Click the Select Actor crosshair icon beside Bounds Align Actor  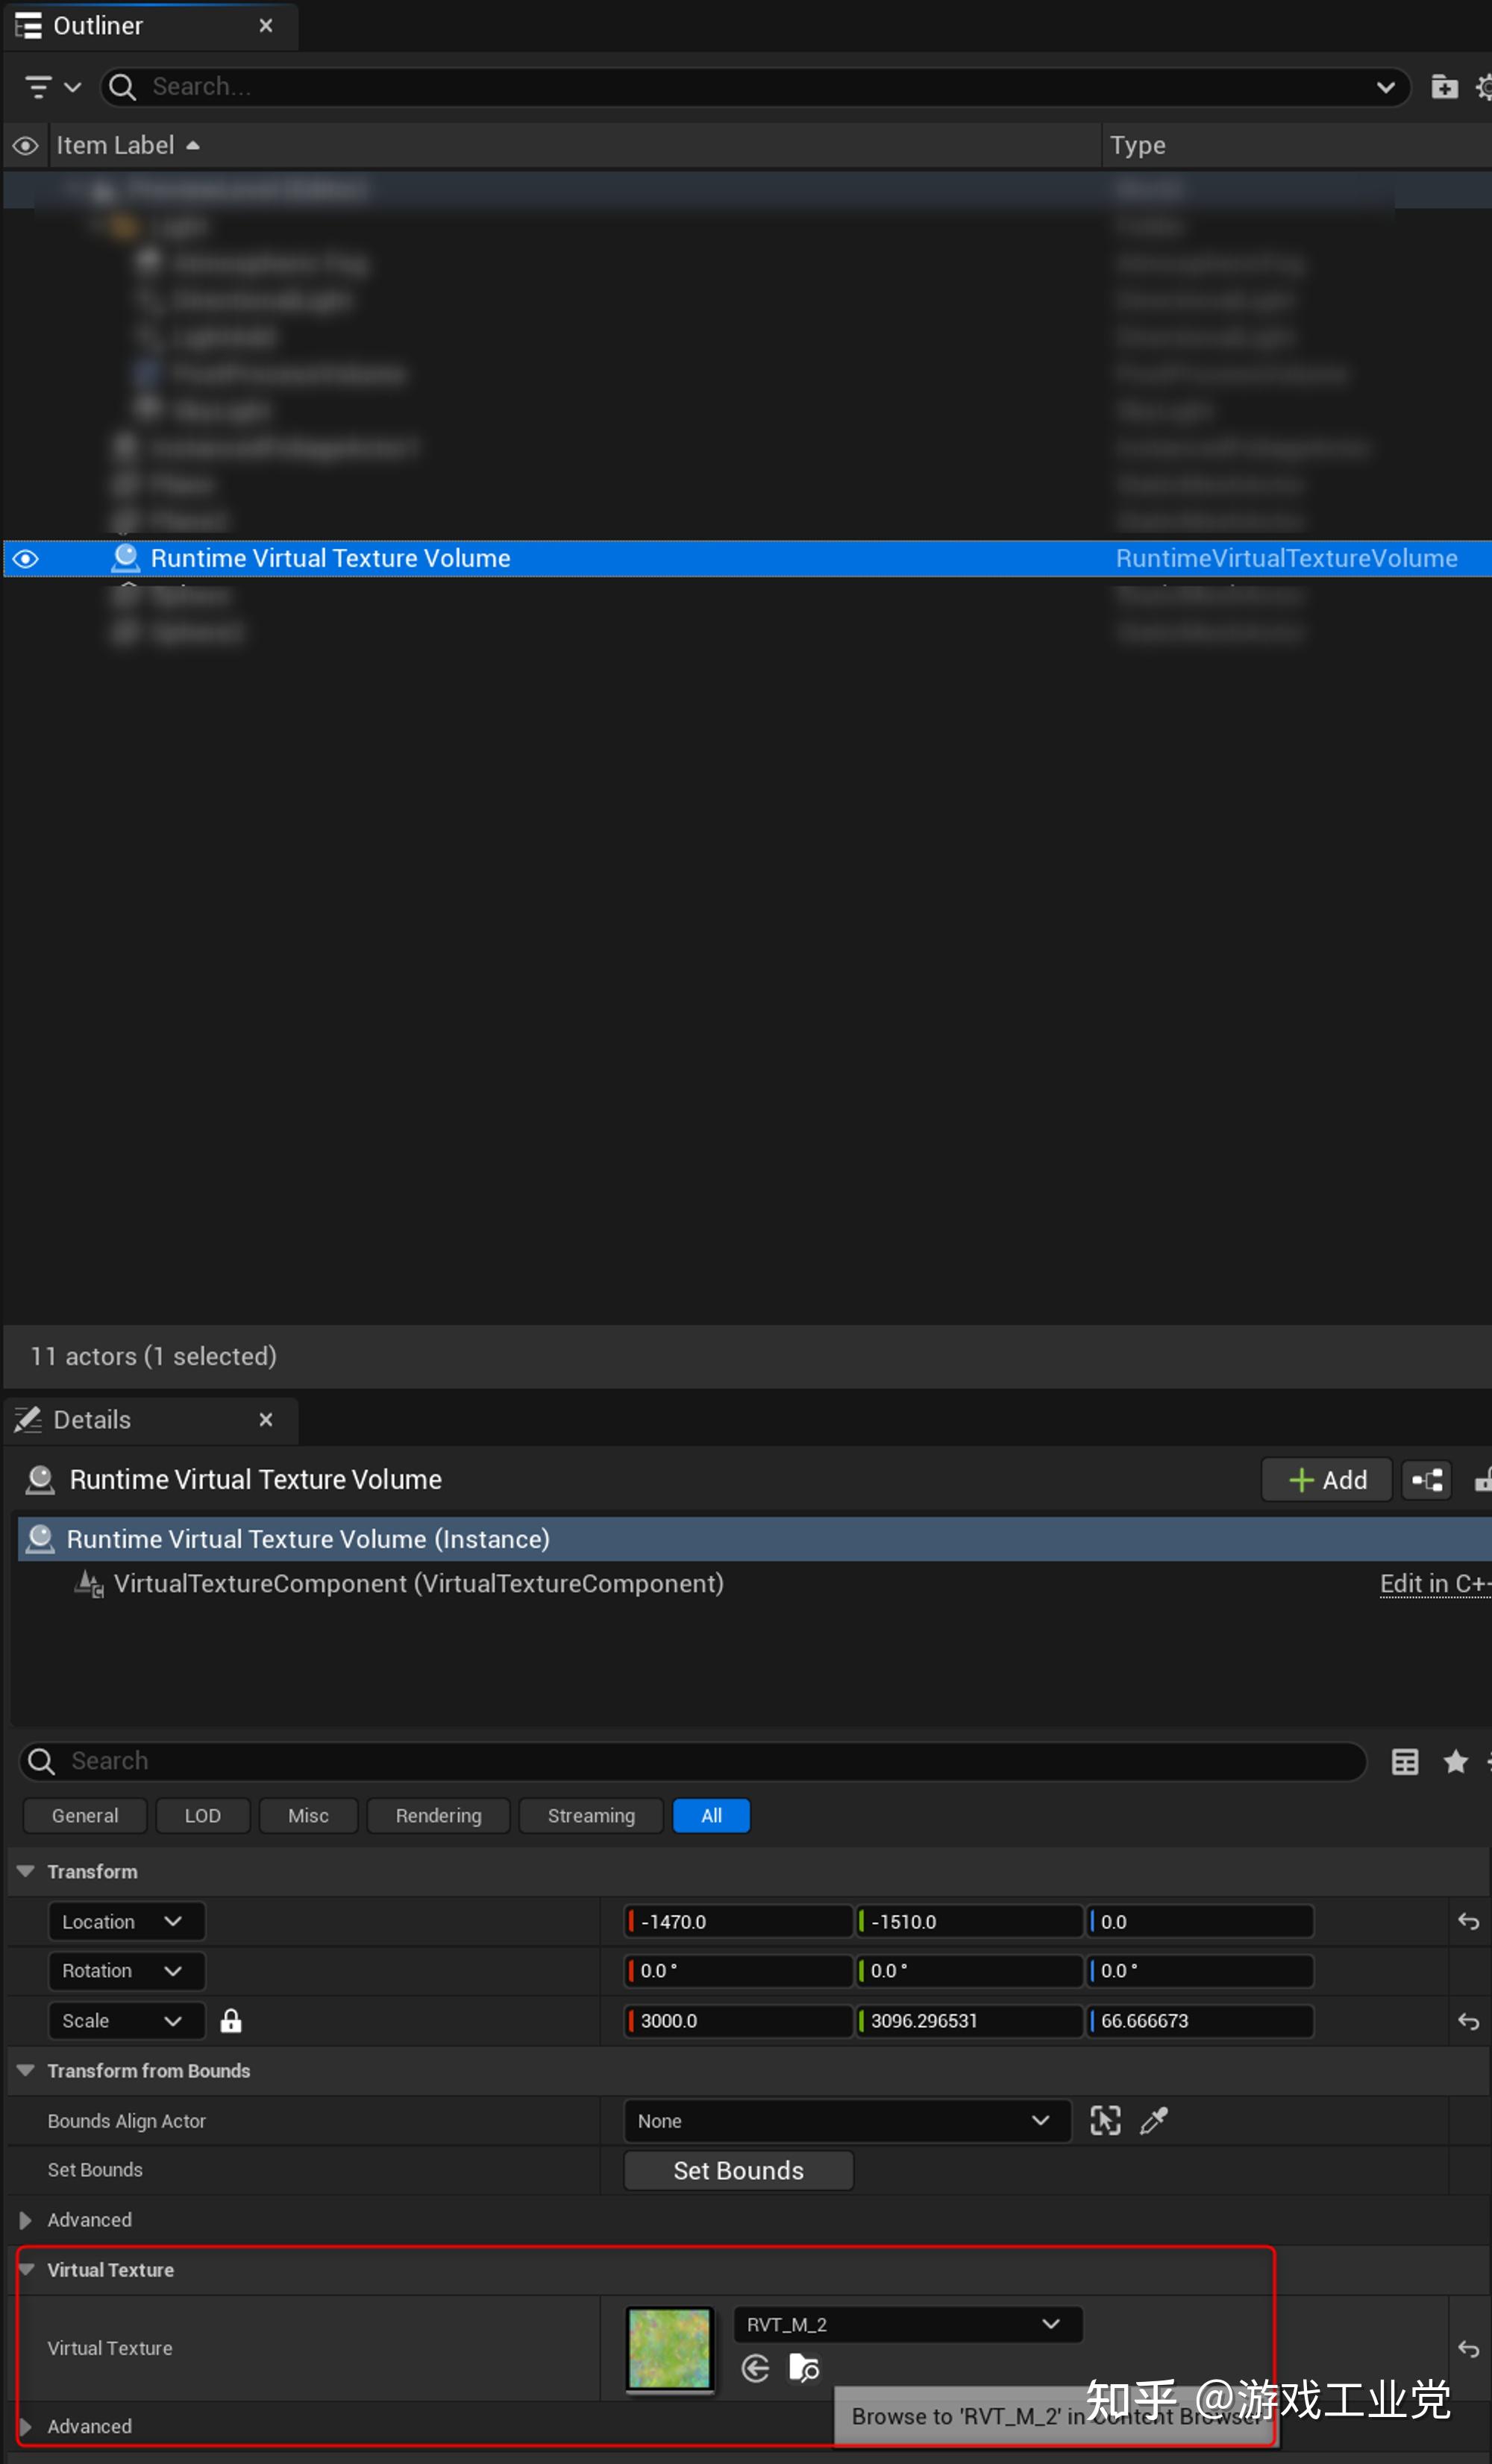pos(1104,2120)
